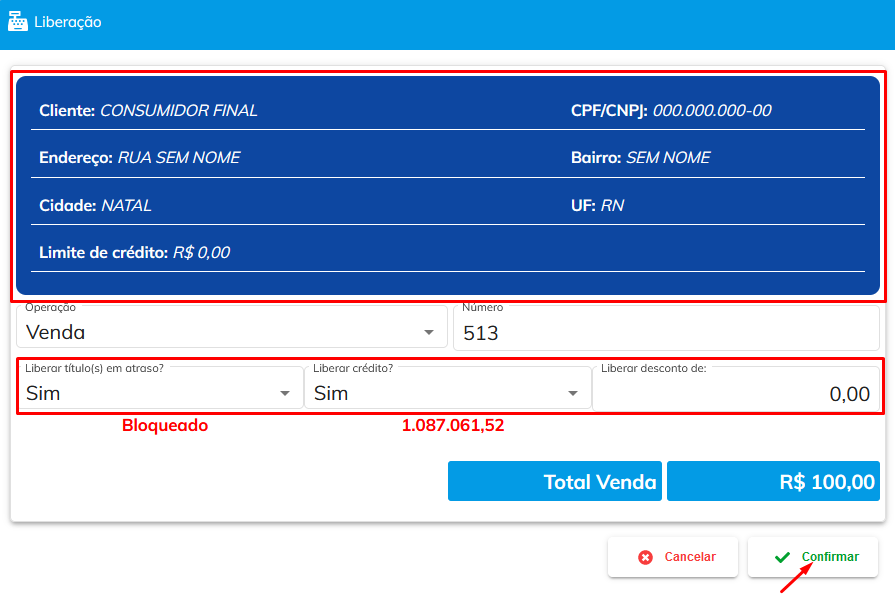
Task: Cancel the liberação with Cancelar
Action: pyautogui.click(x=673, y=557)
